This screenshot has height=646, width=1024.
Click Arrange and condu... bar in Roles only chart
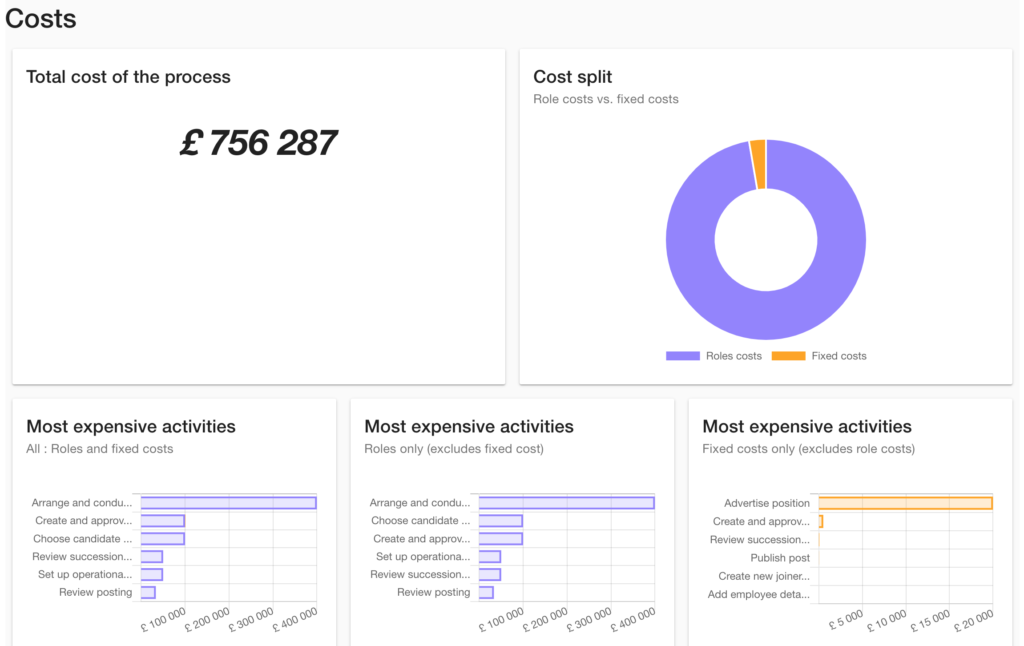(x=567, y=503)
